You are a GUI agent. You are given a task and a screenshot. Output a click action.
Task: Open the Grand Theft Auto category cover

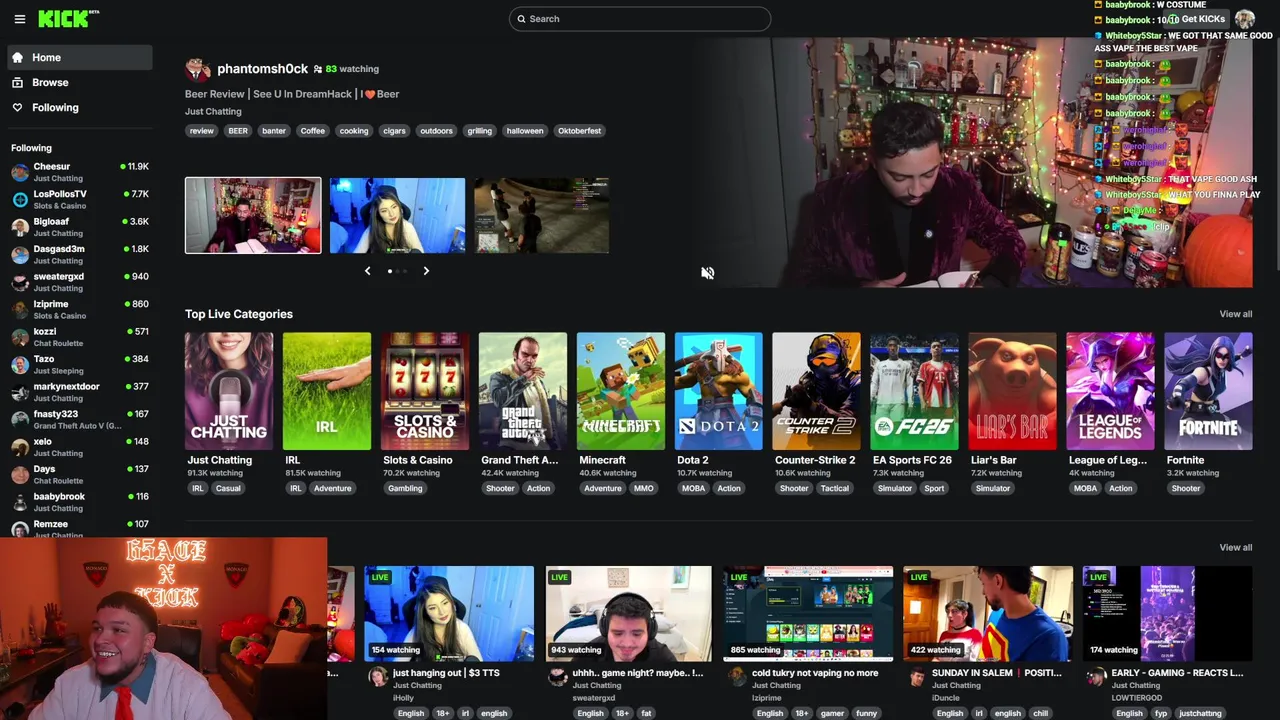click(x=523, y=391)
